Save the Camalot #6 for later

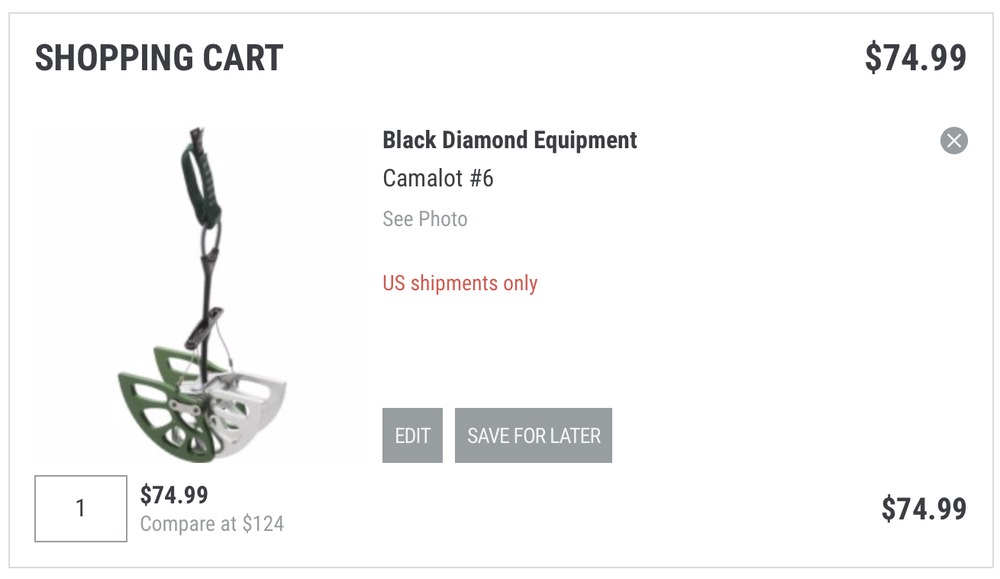coord(533,436)
